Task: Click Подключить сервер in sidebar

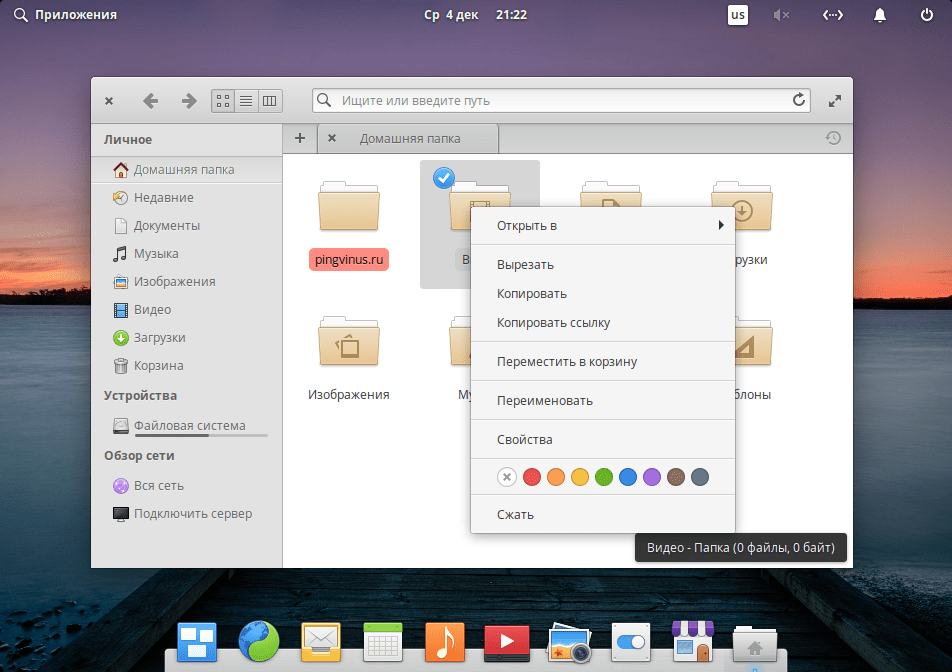Action: pos(193,514)
